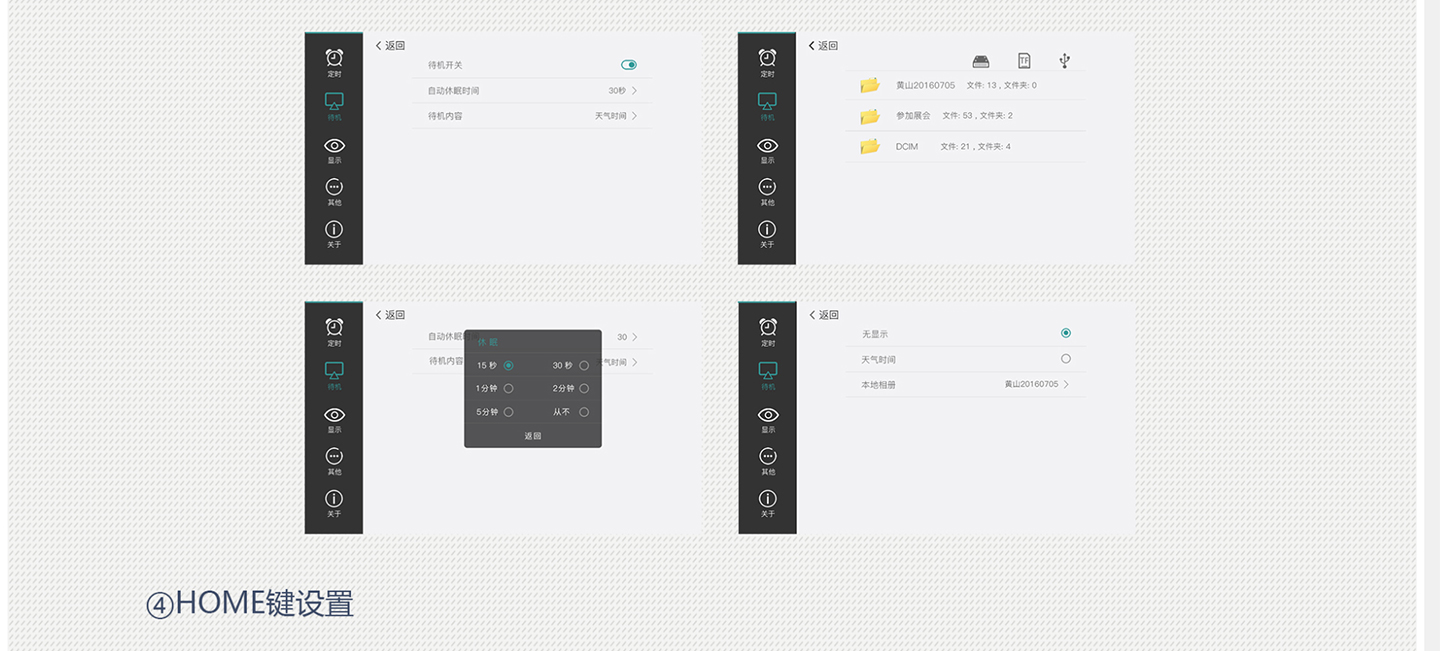The height and width of the screenshot is (651, 1440).
Task: Click 天气时间 chevron behind the 休眠 popup
Action: [634, 362]
